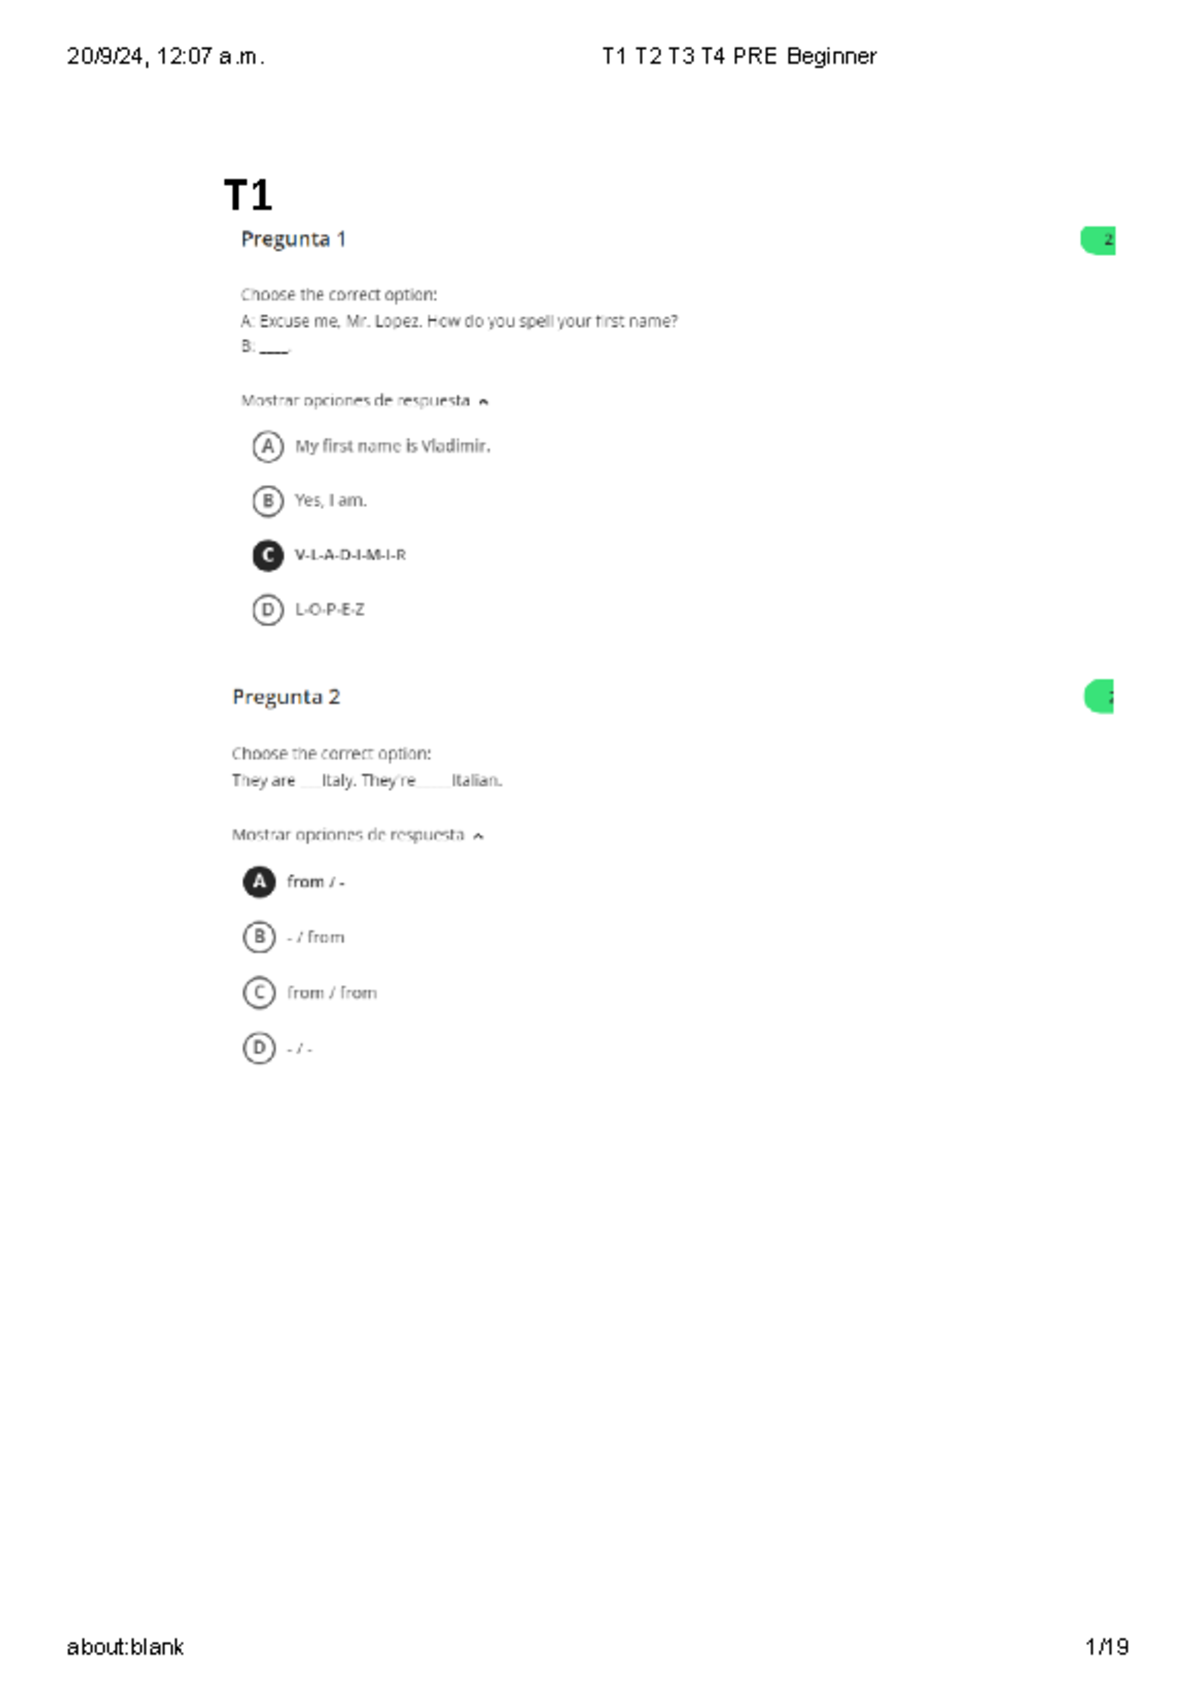Click the page header title 'T1 T2 T3 T4 PRE Beginner'
The height and width of the screenshot is (1700, 1200).
739,56
